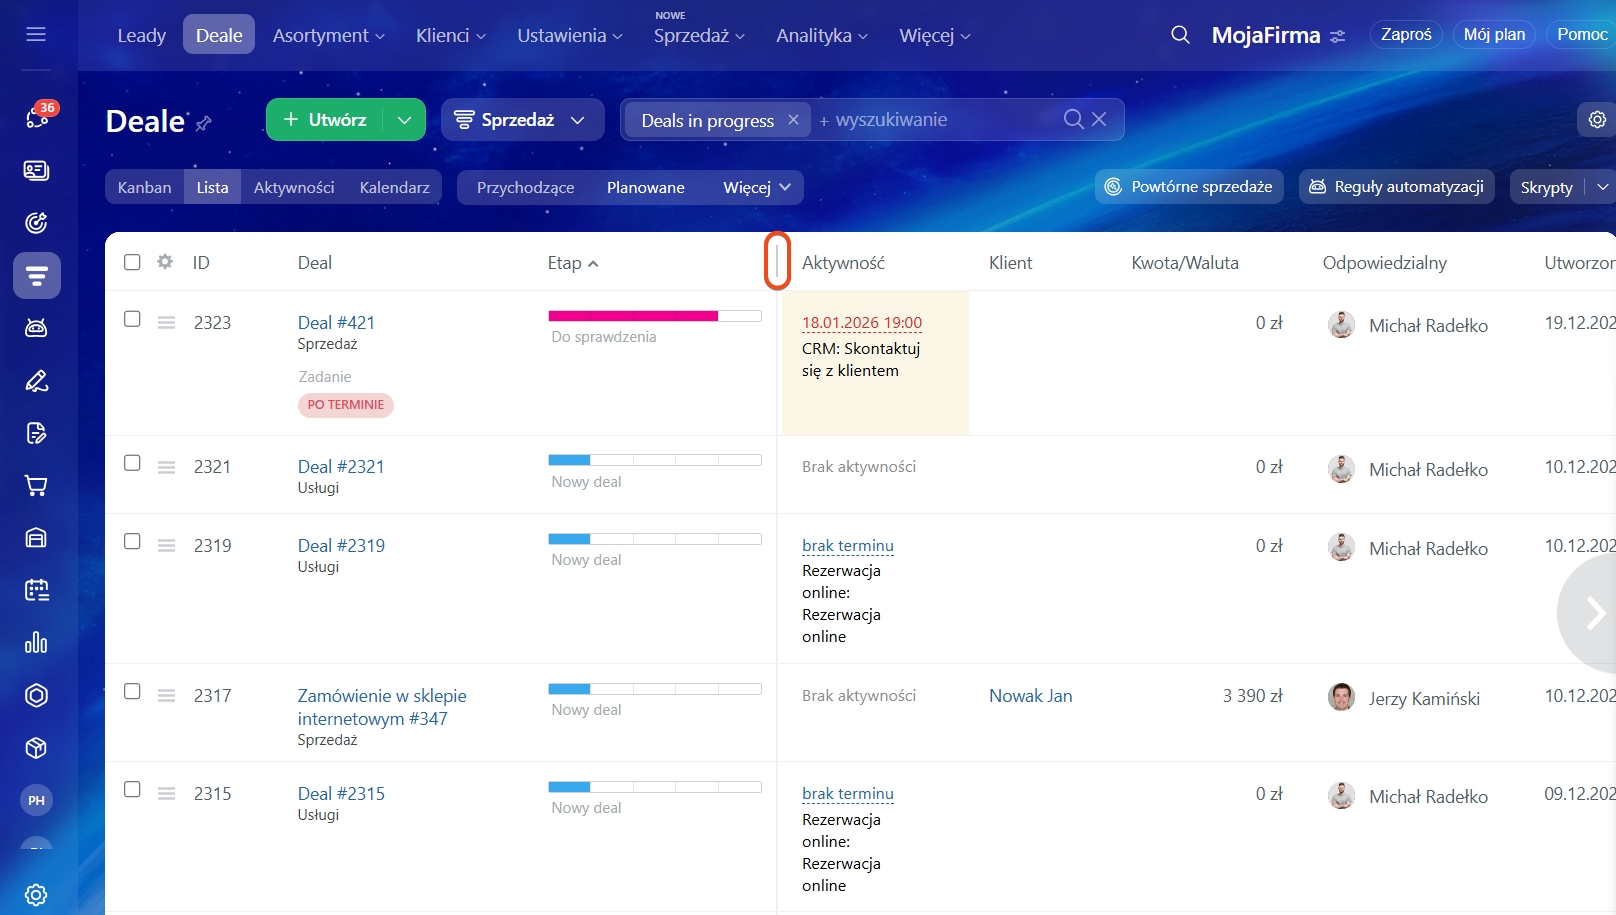Click the Reguły automatyzacji button
Screen dimensions: 1616x915
click(1396, 187)
